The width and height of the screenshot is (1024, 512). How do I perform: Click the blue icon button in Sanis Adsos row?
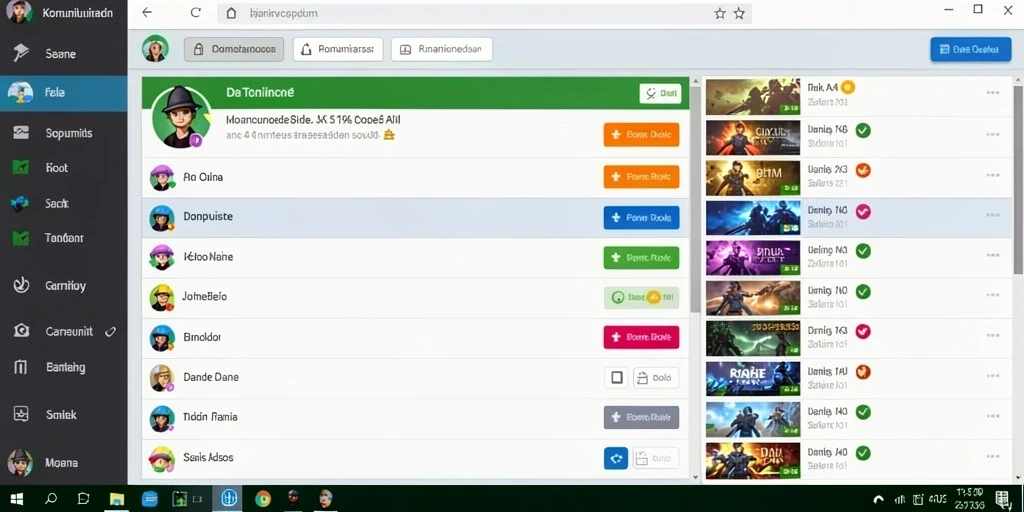point(616,458)
